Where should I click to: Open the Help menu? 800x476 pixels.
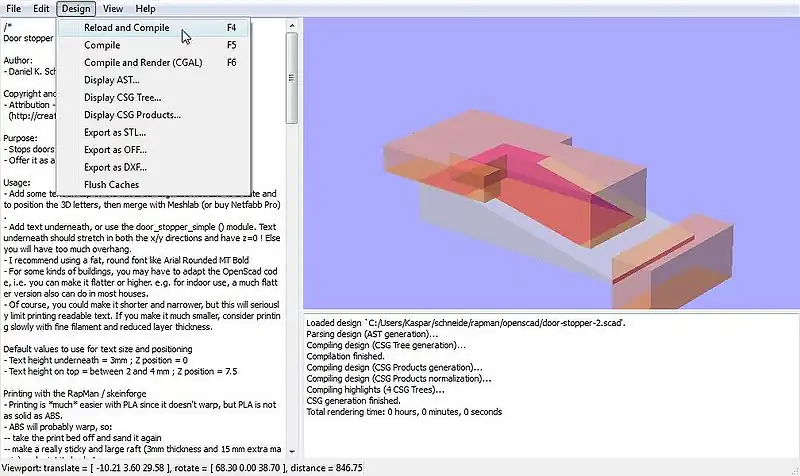click(x=146, y=8)
